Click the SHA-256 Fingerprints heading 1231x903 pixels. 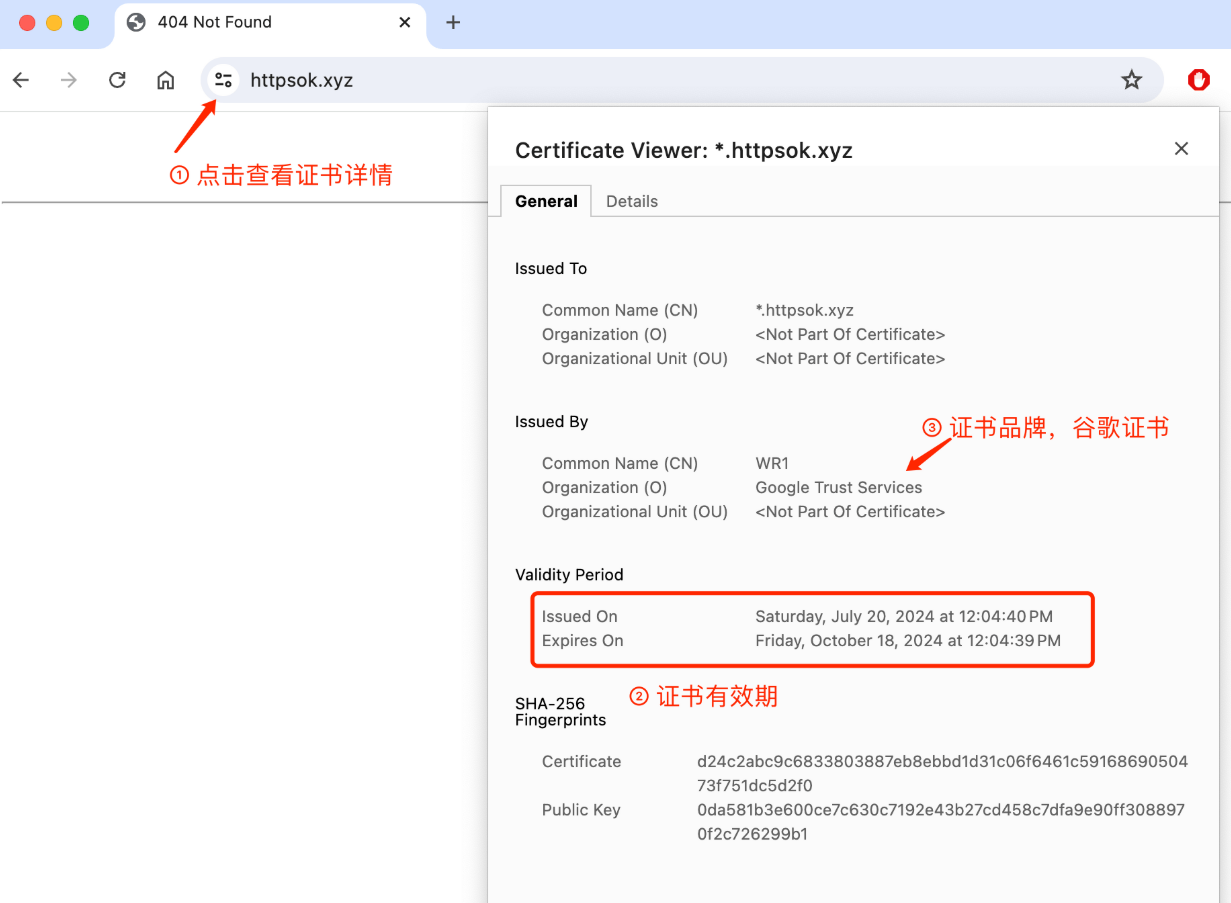560,712
